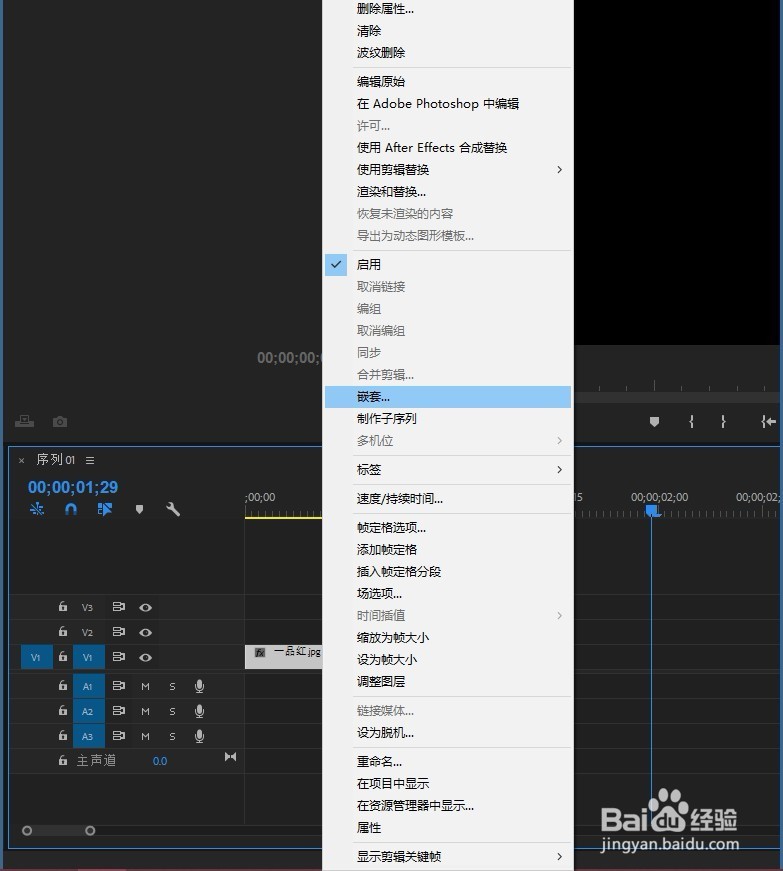
Task: Toggle V2 sync lock
Action: point(119,632)
